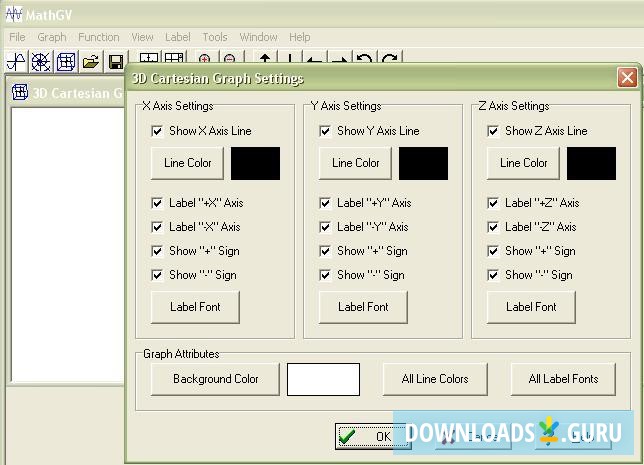Toggle Label "-Y" Axis checkbox
Image resolution: width=644 pixels, height=465 pixels.
(325, 227)
